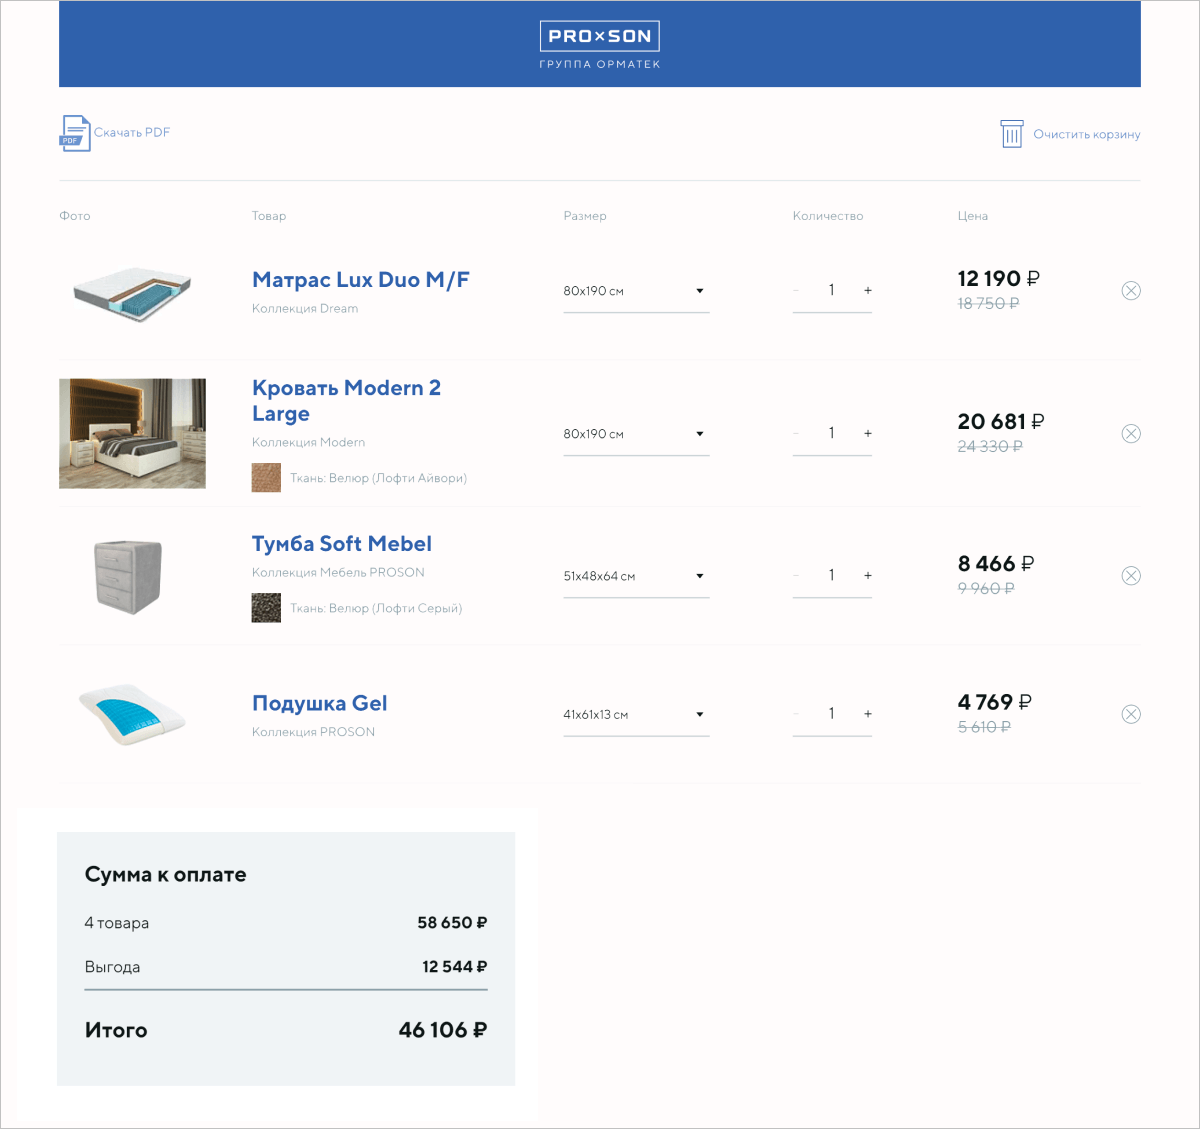Decrease quantity of Кровать Modern 2 Large
The height and width of the screenshot is (1129, 1200).
(796, 433)
